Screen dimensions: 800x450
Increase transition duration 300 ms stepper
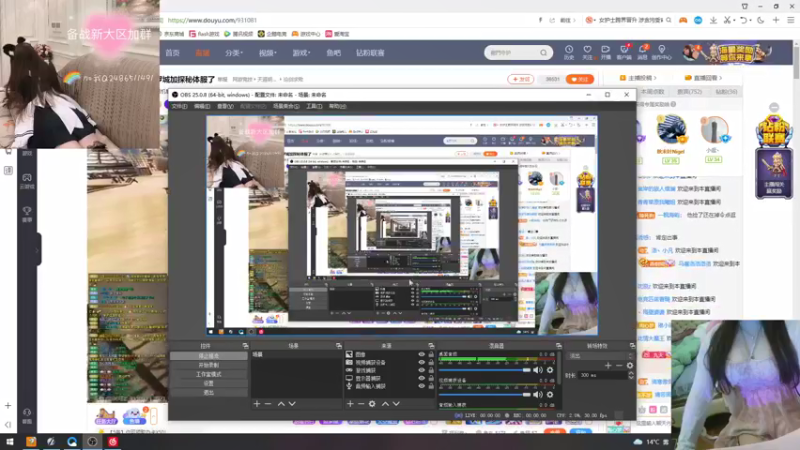631,373
